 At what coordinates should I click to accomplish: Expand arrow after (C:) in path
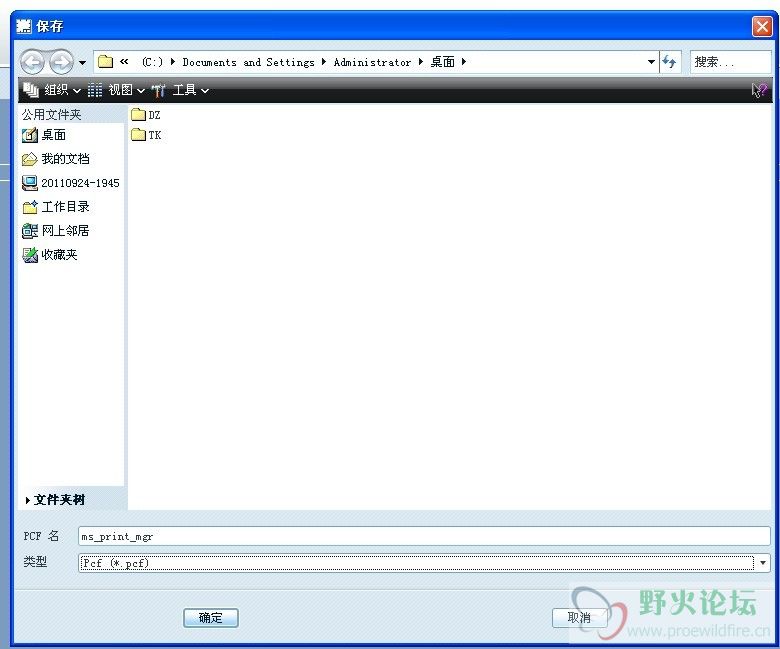click(173, 62)
